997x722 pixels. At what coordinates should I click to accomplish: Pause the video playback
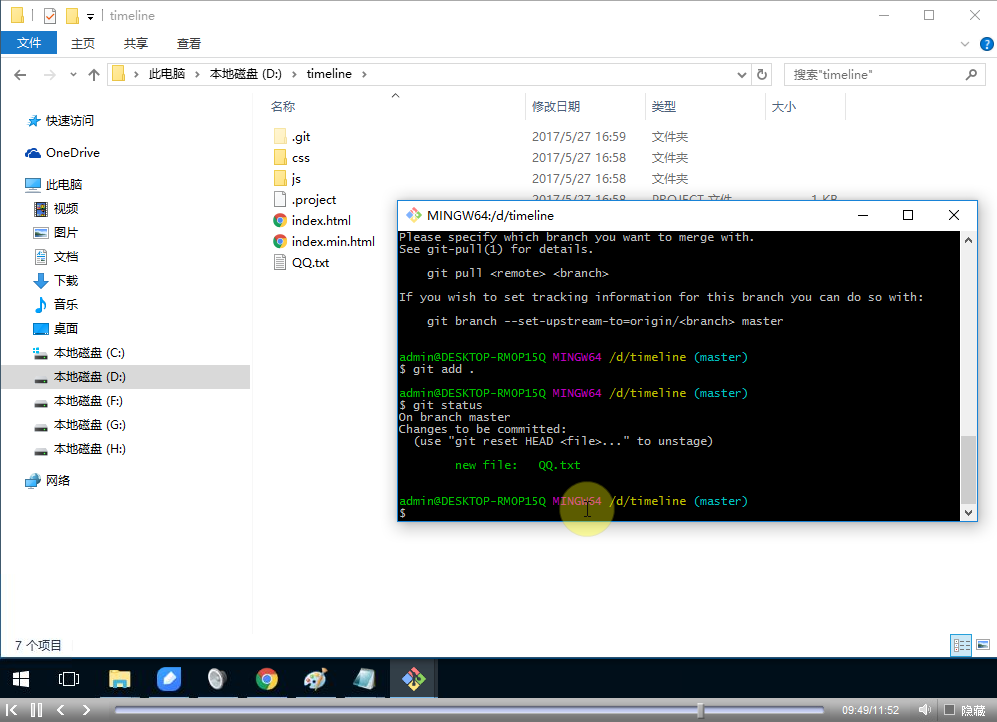click(36, 710)
